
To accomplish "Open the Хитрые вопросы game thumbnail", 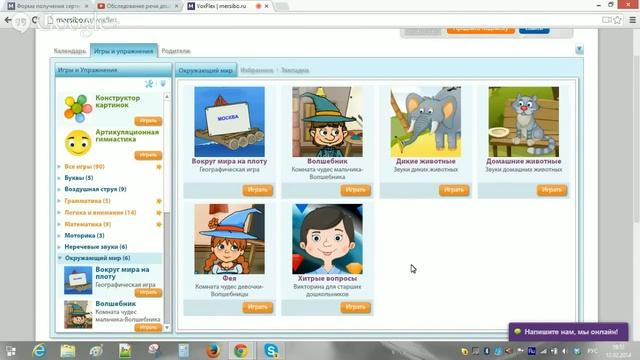I will coord(327,239).
